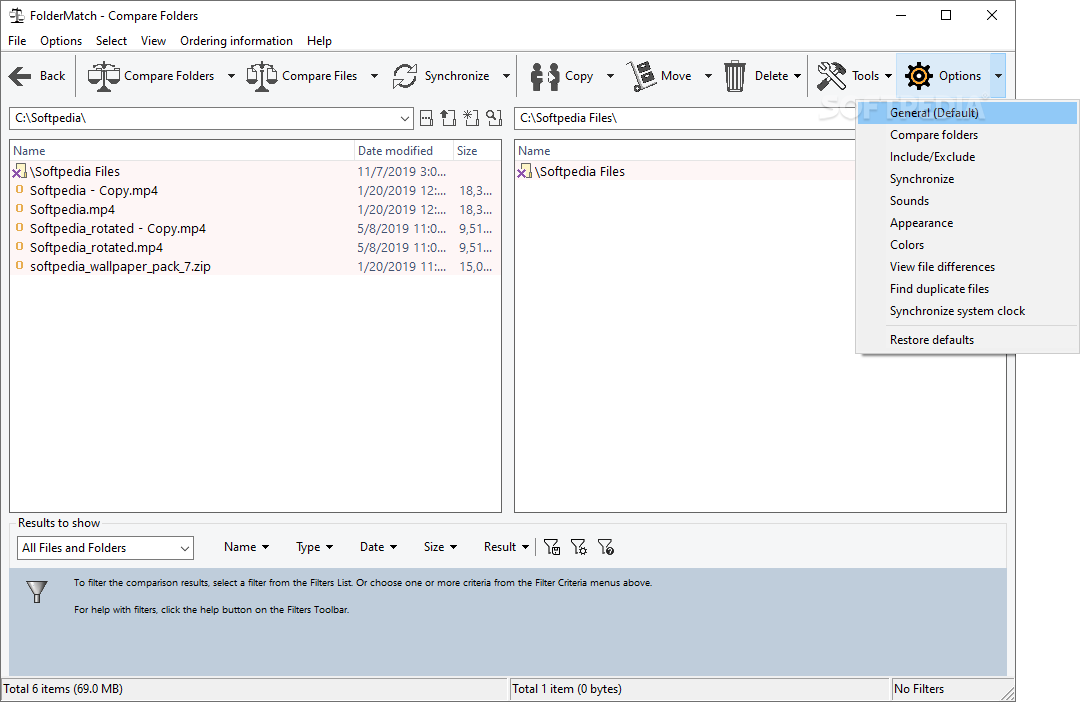Screen dimensions: 1080x702
Task: Click the Delete trash can icon
Action: [735, 76]
